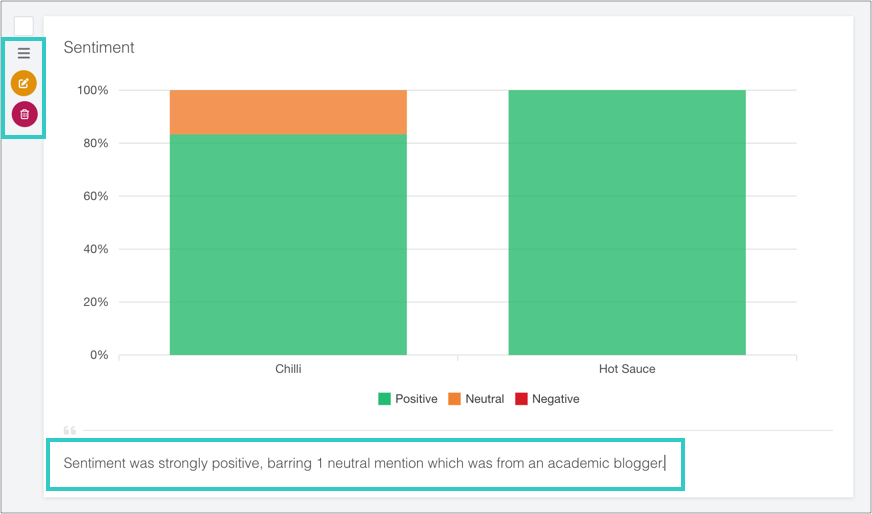Click into the sentiment comment text field

point(364,464)
